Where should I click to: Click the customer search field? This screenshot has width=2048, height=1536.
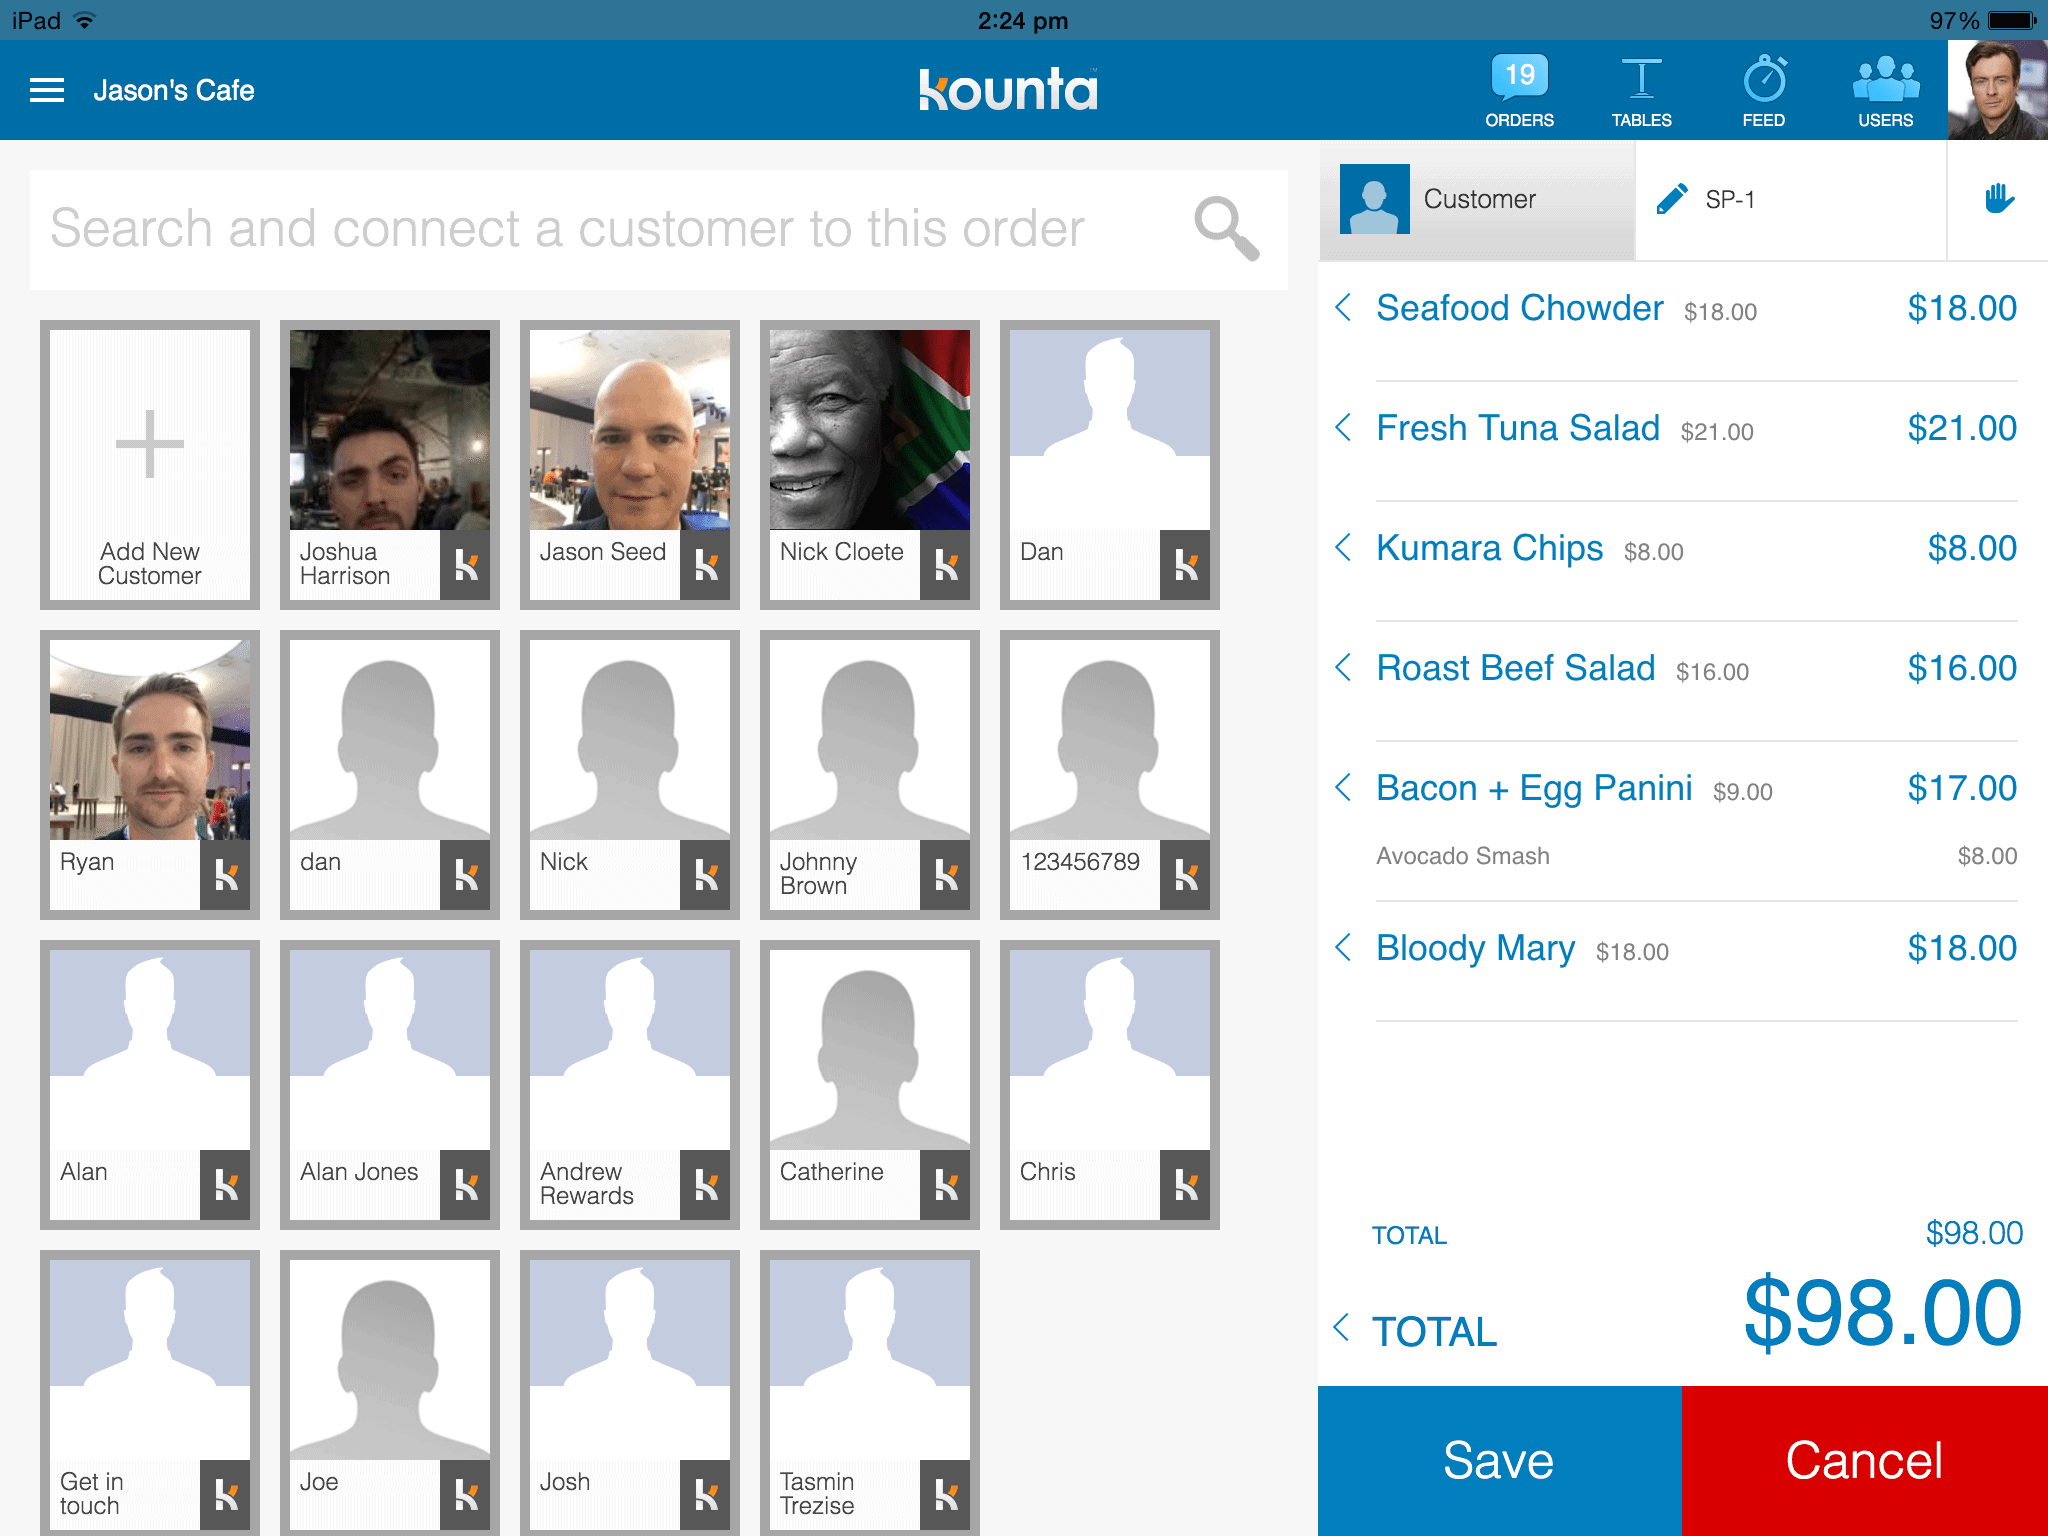click(658, 229)
